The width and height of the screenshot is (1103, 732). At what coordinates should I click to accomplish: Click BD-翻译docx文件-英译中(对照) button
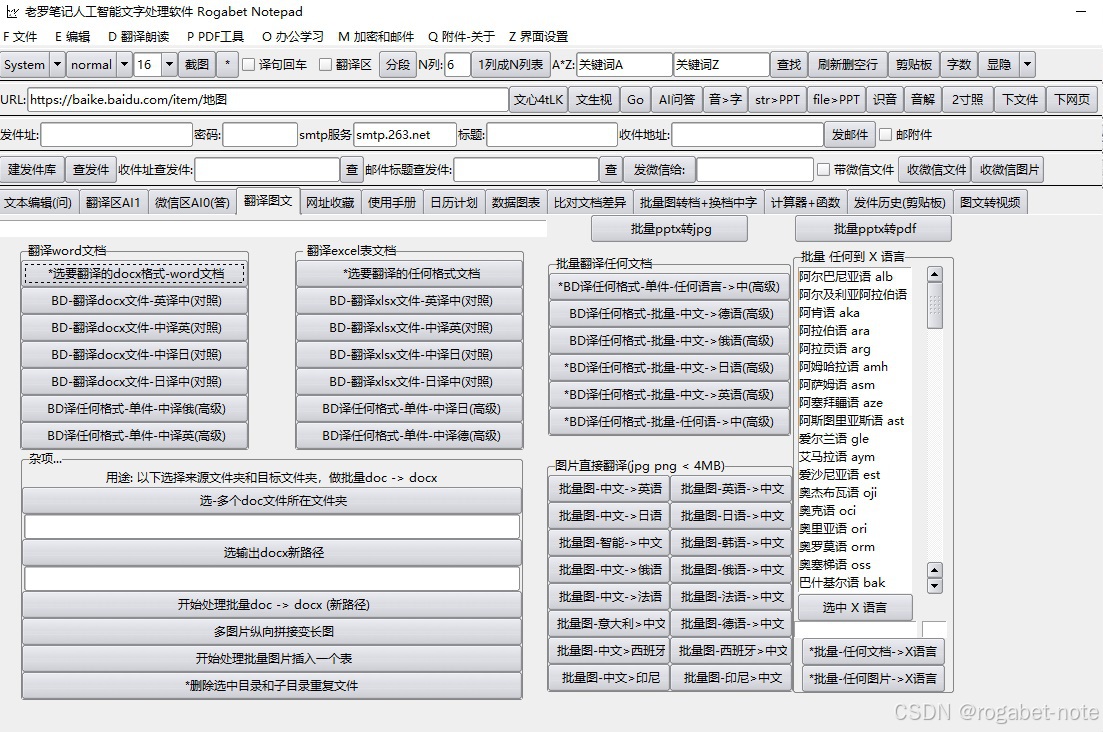(135, 300)
